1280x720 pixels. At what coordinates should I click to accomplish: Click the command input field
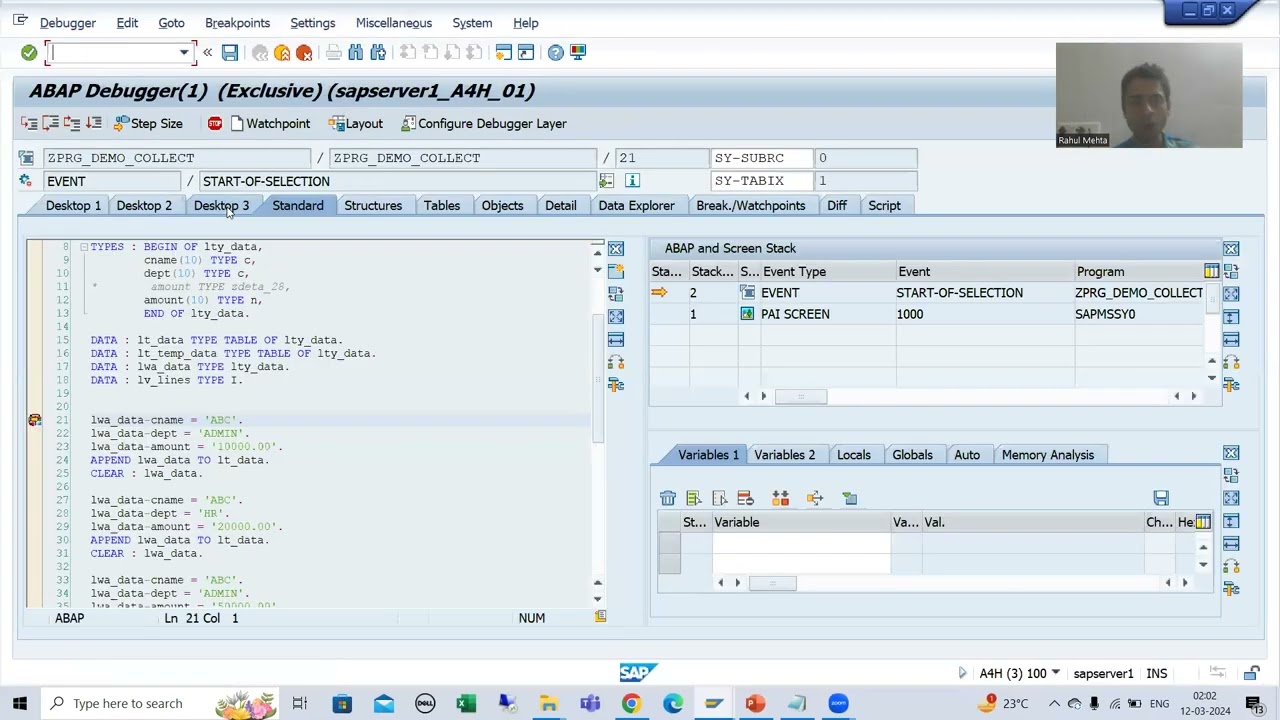point(113,52)
